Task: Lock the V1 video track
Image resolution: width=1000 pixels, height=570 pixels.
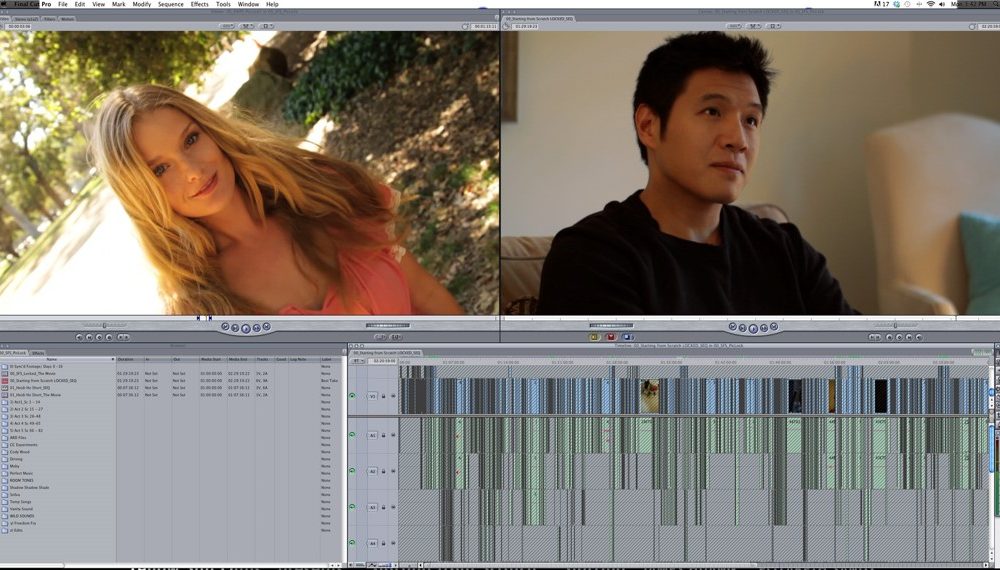Action: click(383, 396)
